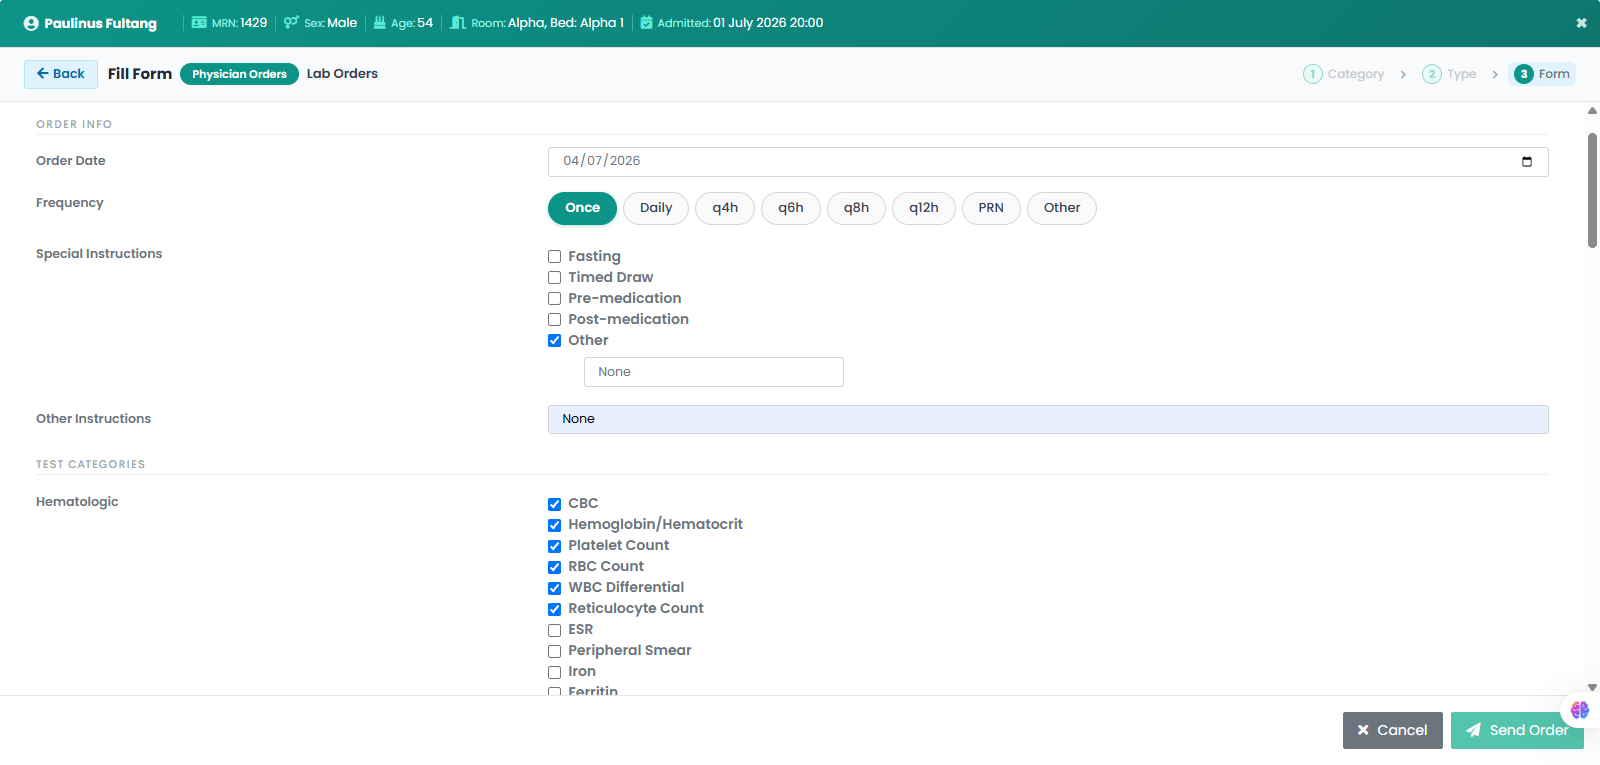Click the brain assistant icon
Viewport: 1600px width, 765px height.
tap(1580, 710)
